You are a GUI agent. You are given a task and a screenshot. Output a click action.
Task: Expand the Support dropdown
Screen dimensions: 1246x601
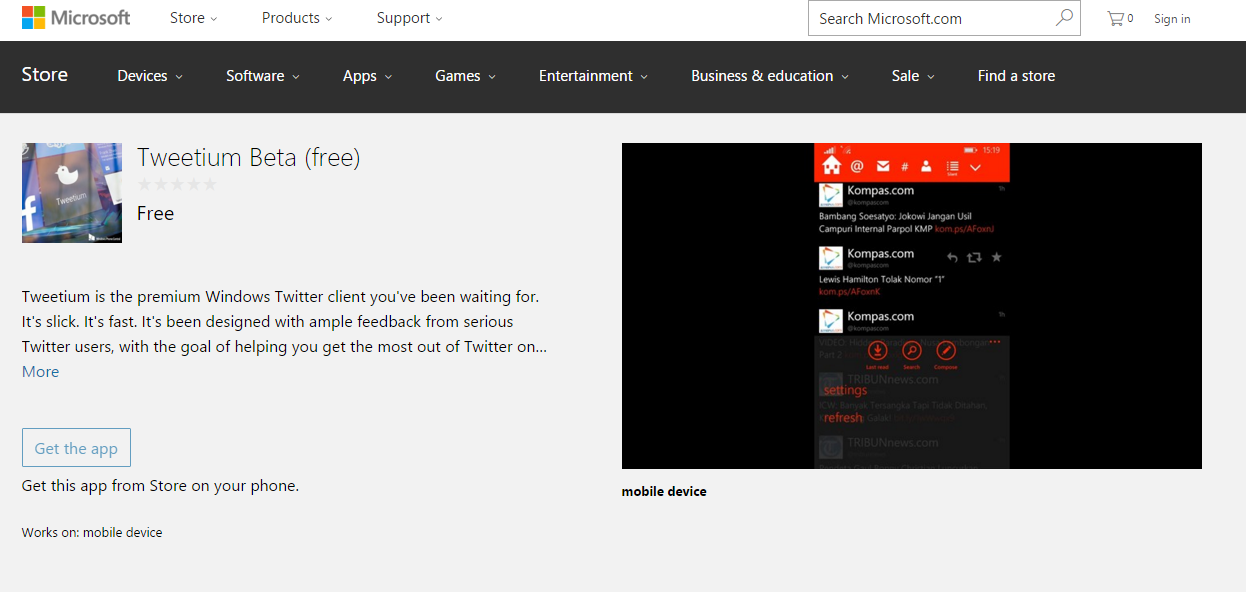[409, 18]
